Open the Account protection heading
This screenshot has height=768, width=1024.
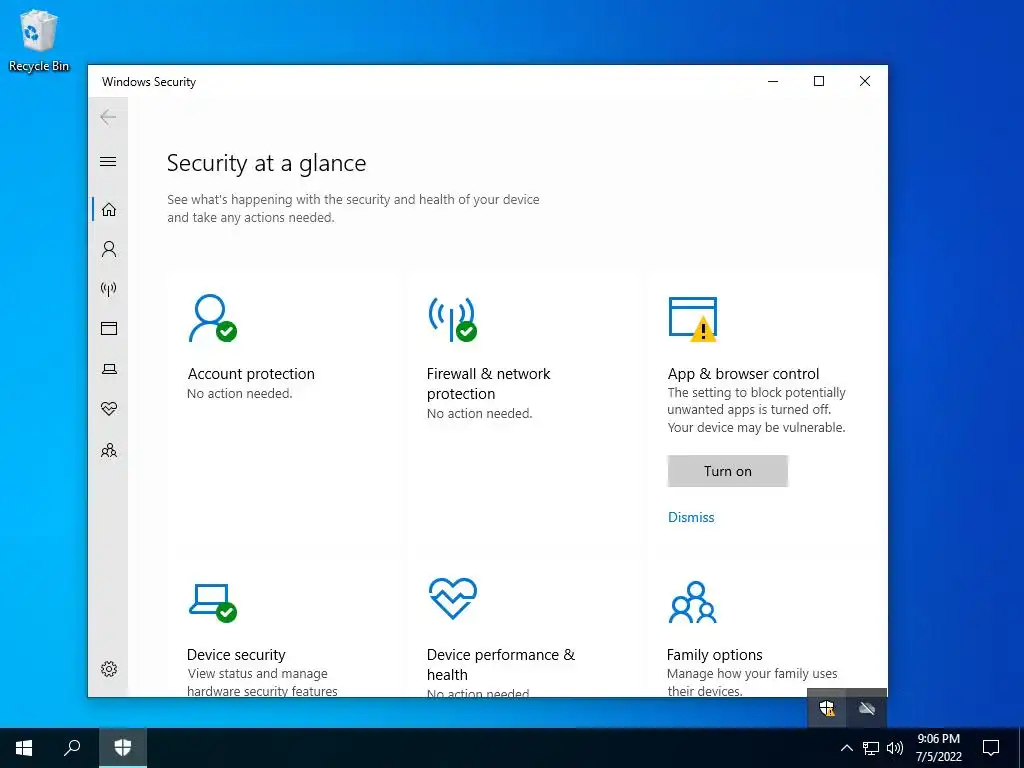(251, 374)
